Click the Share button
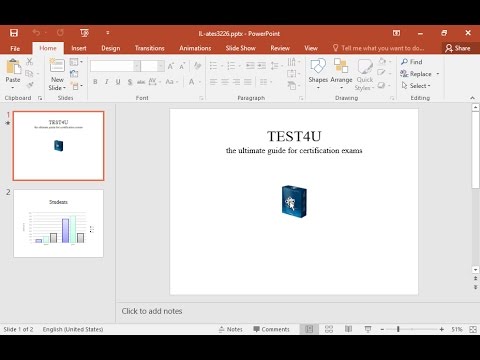Viewport: 480px width, 360px height. [458, 48]
